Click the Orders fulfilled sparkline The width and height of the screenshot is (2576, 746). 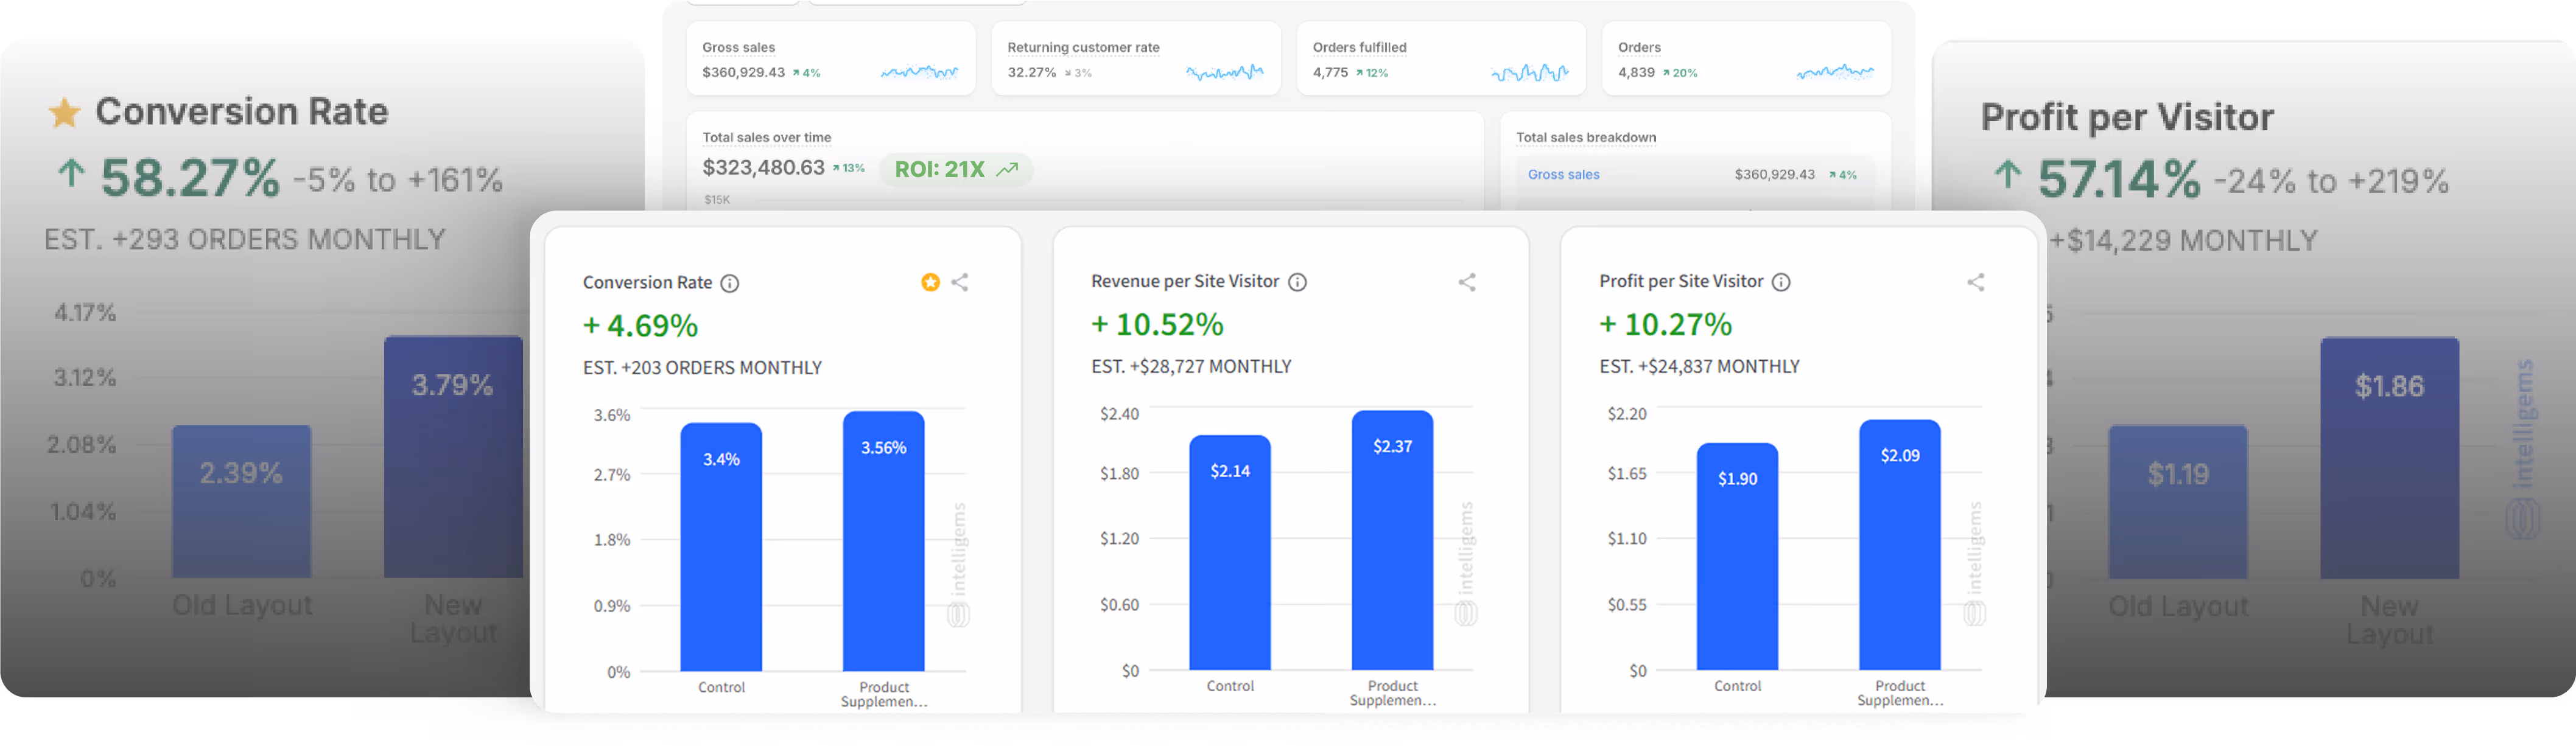(x=1529, y=72)
